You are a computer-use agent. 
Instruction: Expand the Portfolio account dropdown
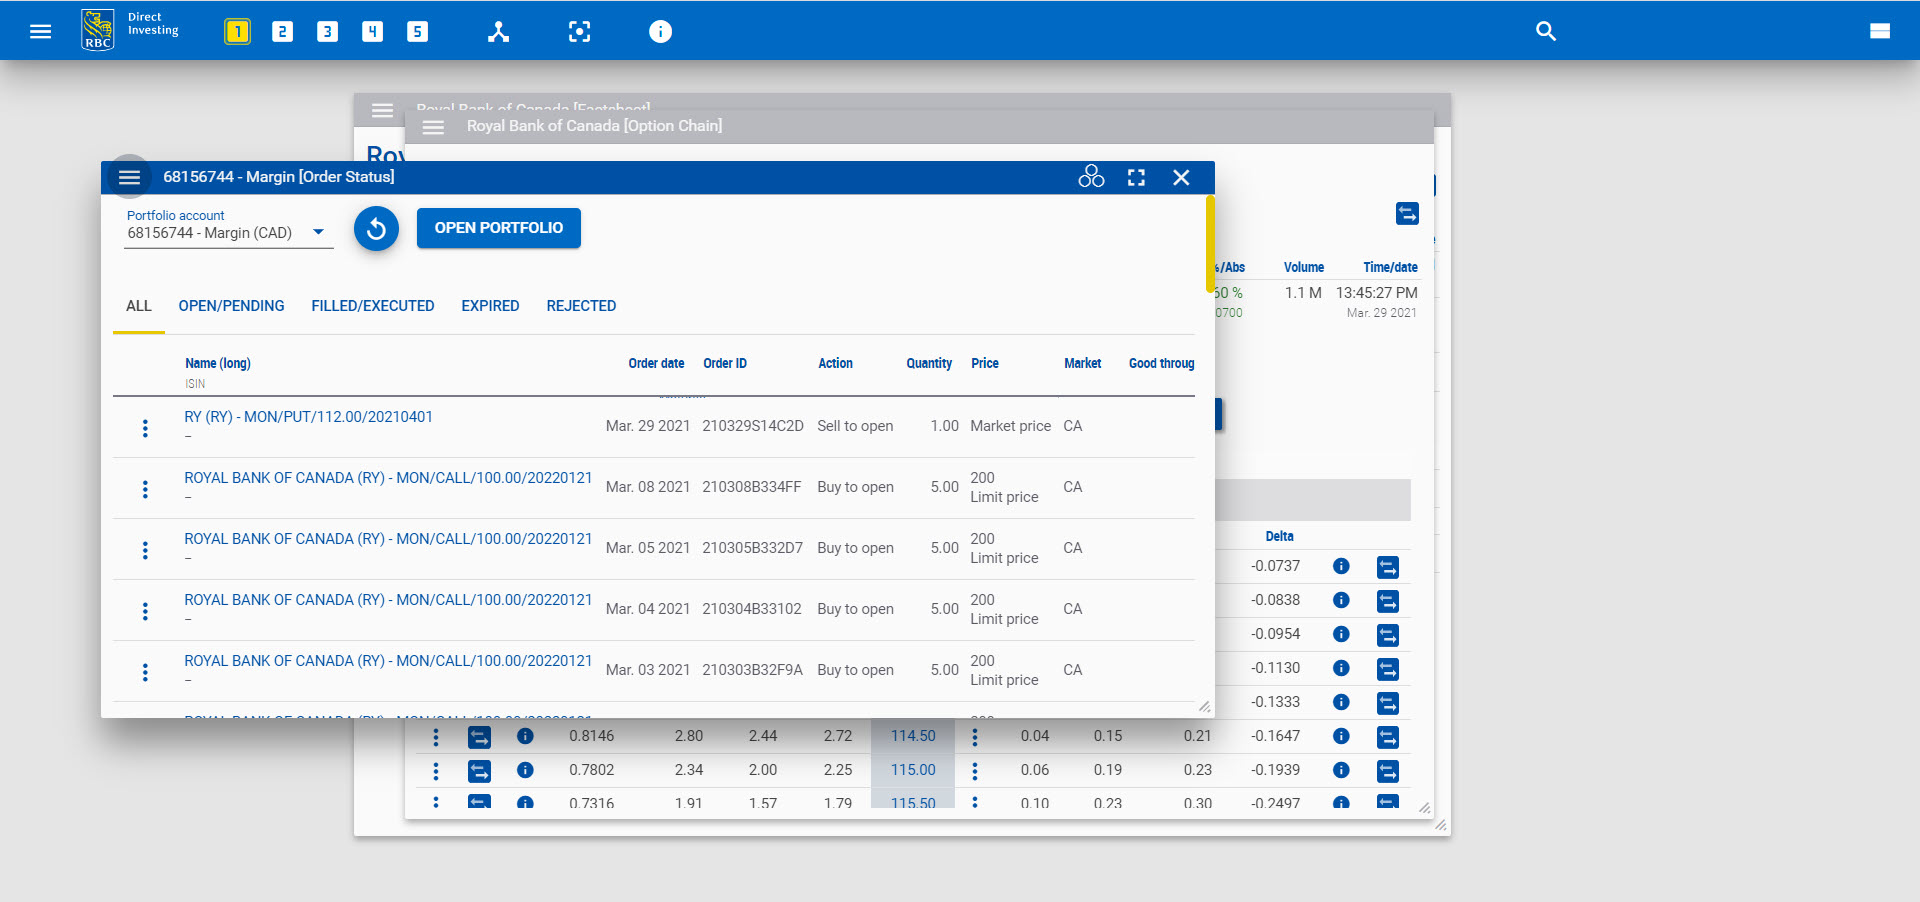point(318,231)
